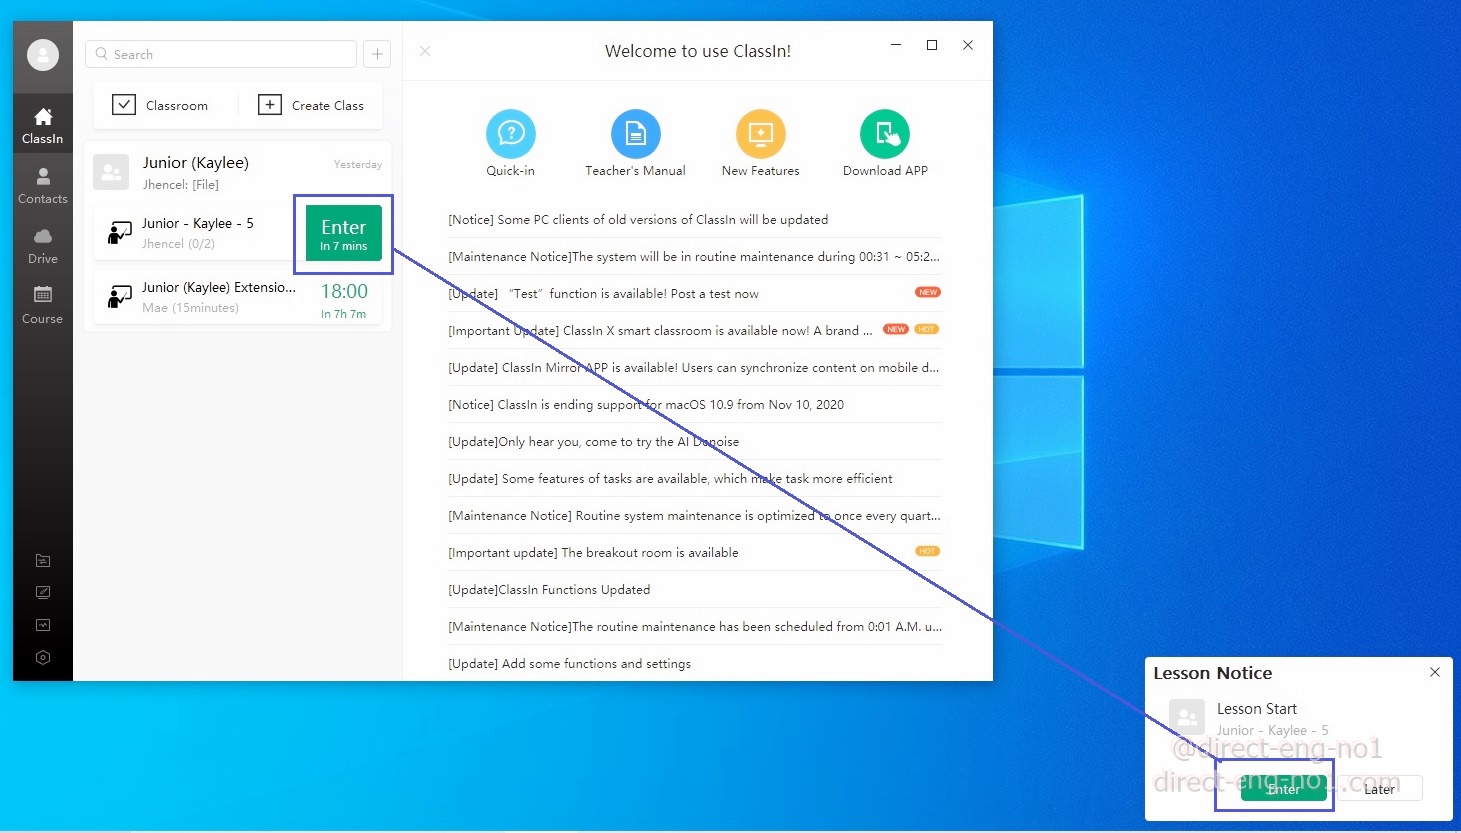Open maintenance notice scheduled from 0:01 A.M.
Viewport: 1461px width, 833px height.
click(x=695, y=626)
